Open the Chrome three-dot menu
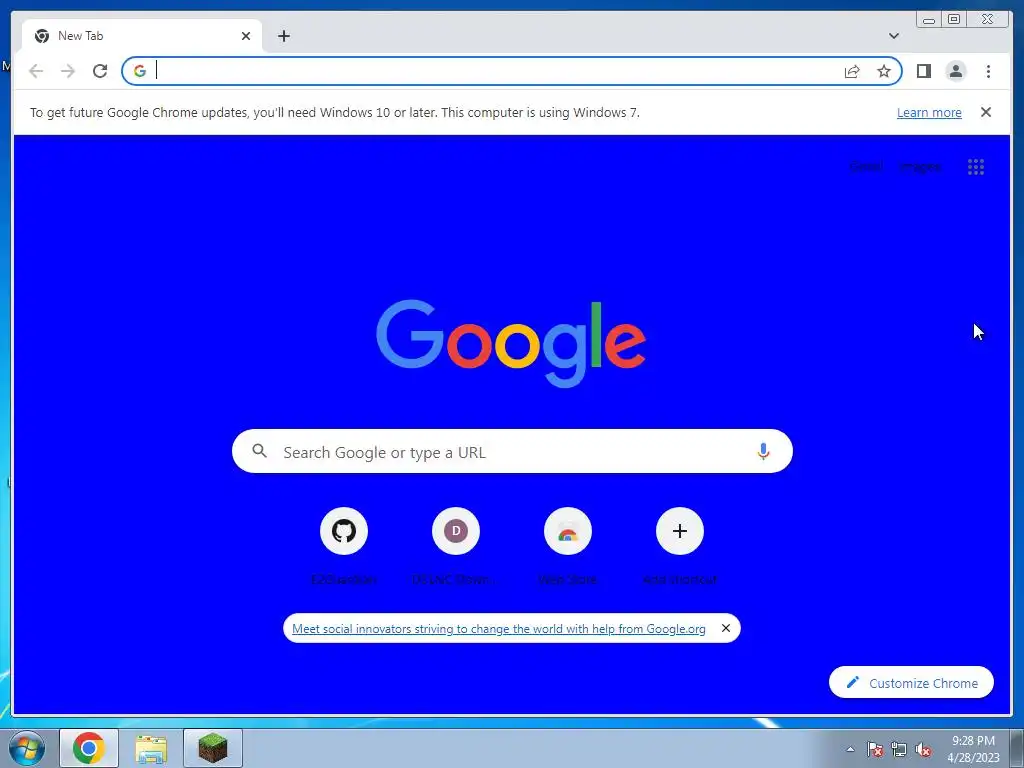Image resolution: width=1024 pixels, height=768 pixels. pos(988,71)
